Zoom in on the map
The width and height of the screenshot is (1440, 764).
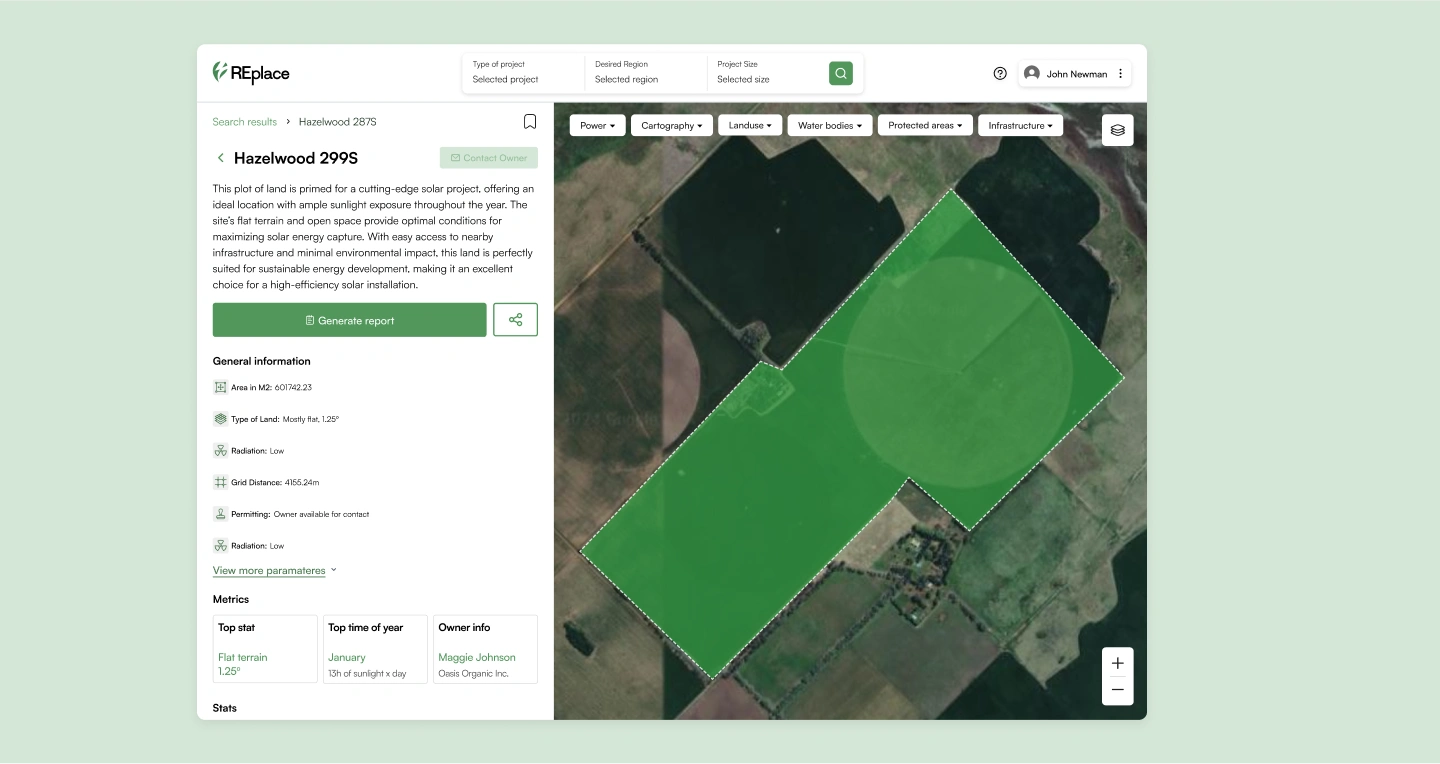(1117, 663)
